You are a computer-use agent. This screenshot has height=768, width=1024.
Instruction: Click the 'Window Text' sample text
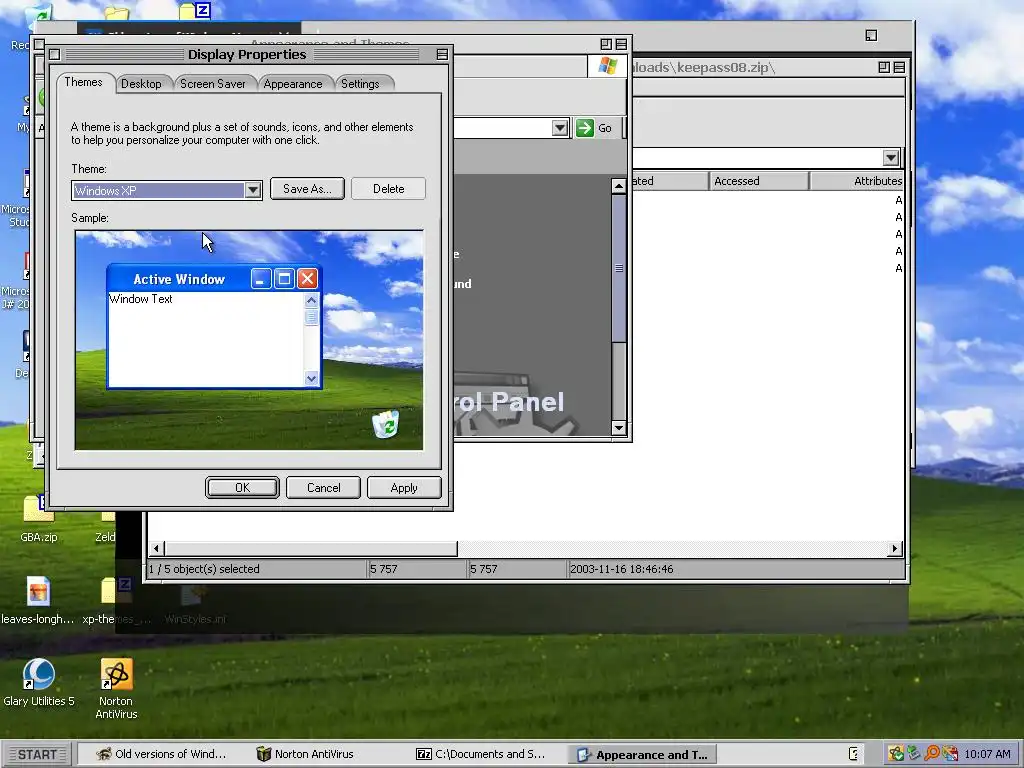click(140, 299)
